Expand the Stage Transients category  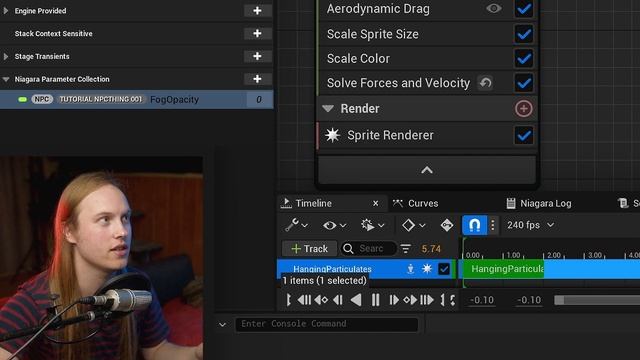(6, 56)
